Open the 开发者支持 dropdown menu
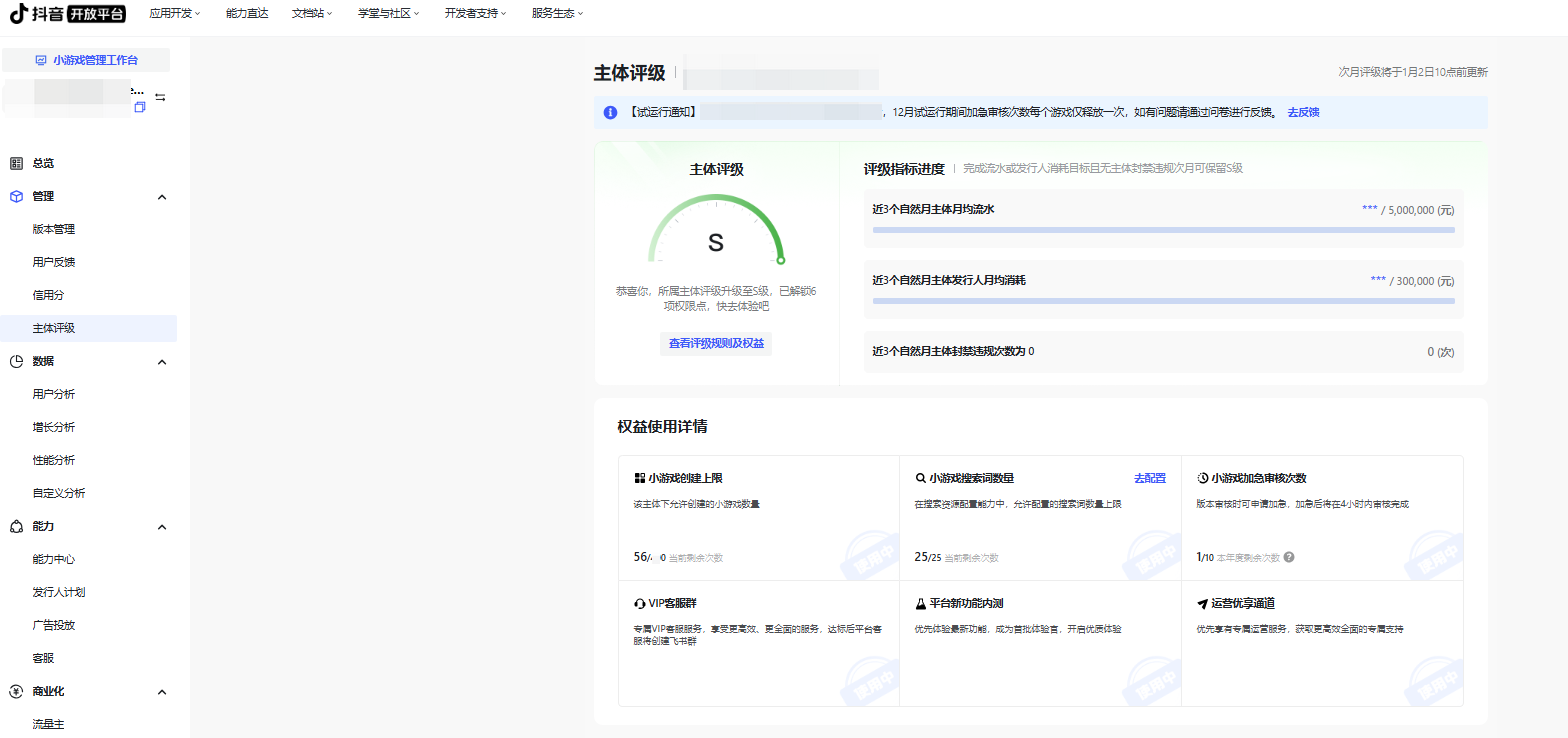Viewport: 1568px width, 738px height. 475,13
